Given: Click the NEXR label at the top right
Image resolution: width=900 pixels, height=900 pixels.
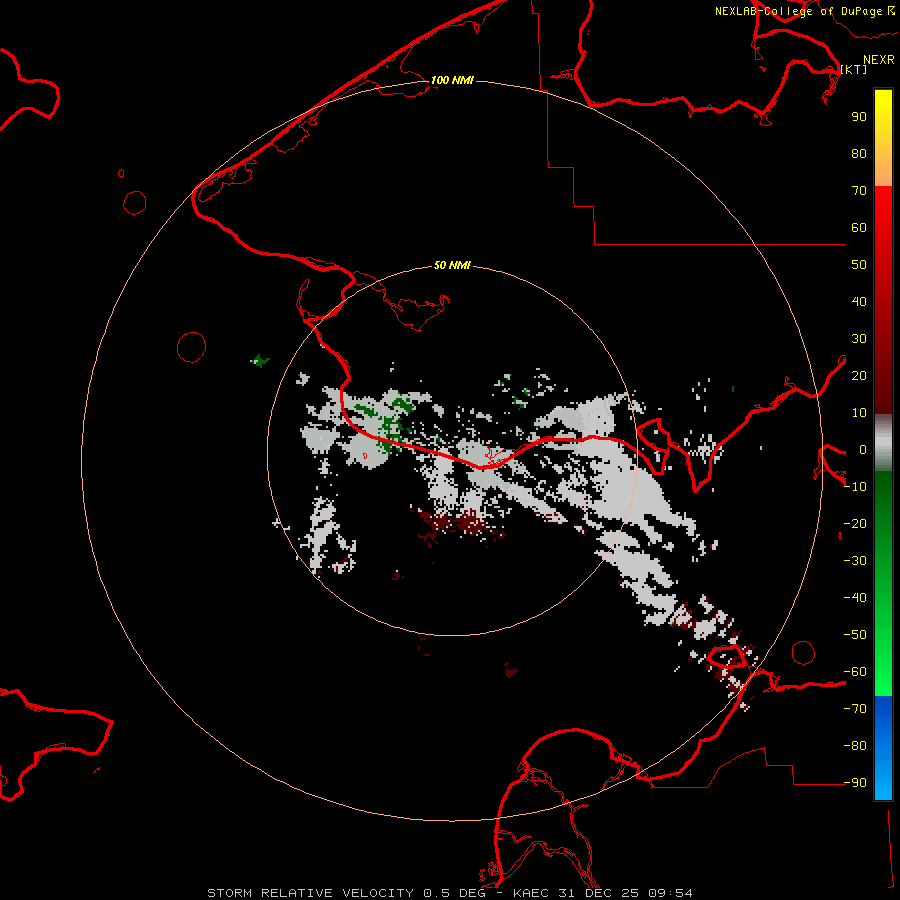Looking at the screenshot, I should pyautogui.click(x=878, y=60).
